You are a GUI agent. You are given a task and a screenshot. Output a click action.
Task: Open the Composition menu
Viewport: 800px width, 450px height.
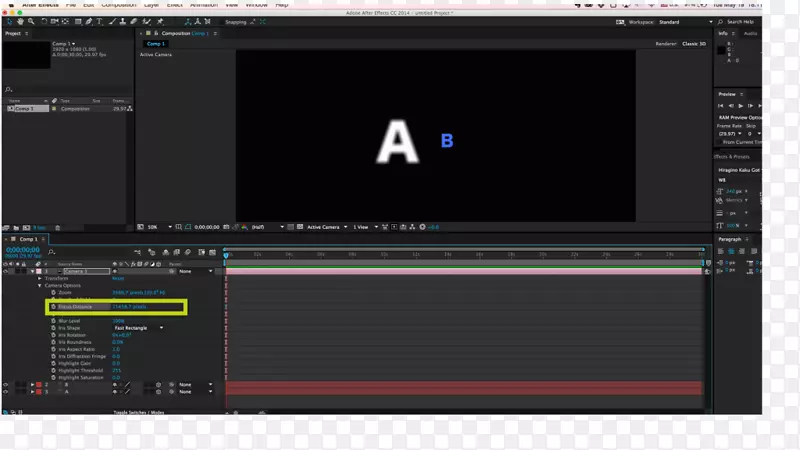coord(118,5)
